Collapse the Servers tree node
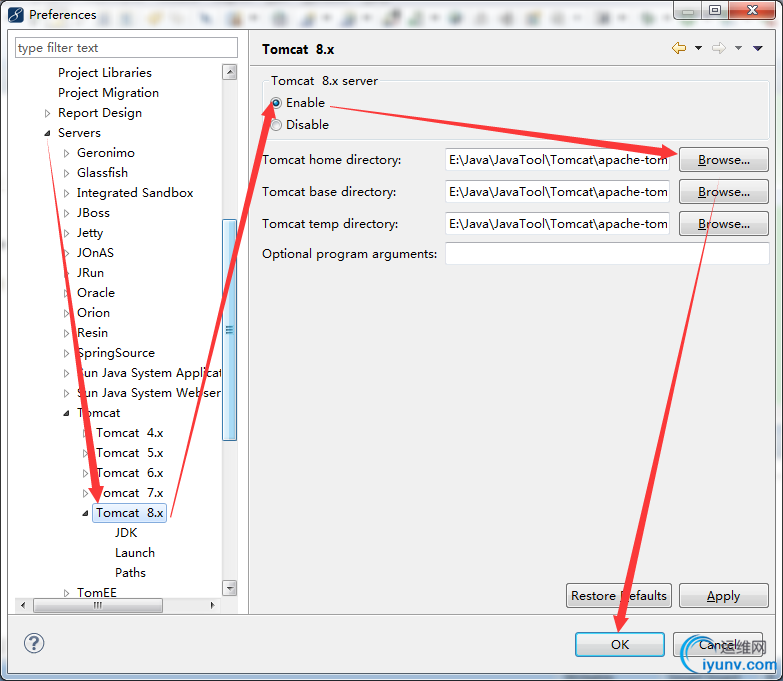 pyautogui.click(x=47, y=133)
